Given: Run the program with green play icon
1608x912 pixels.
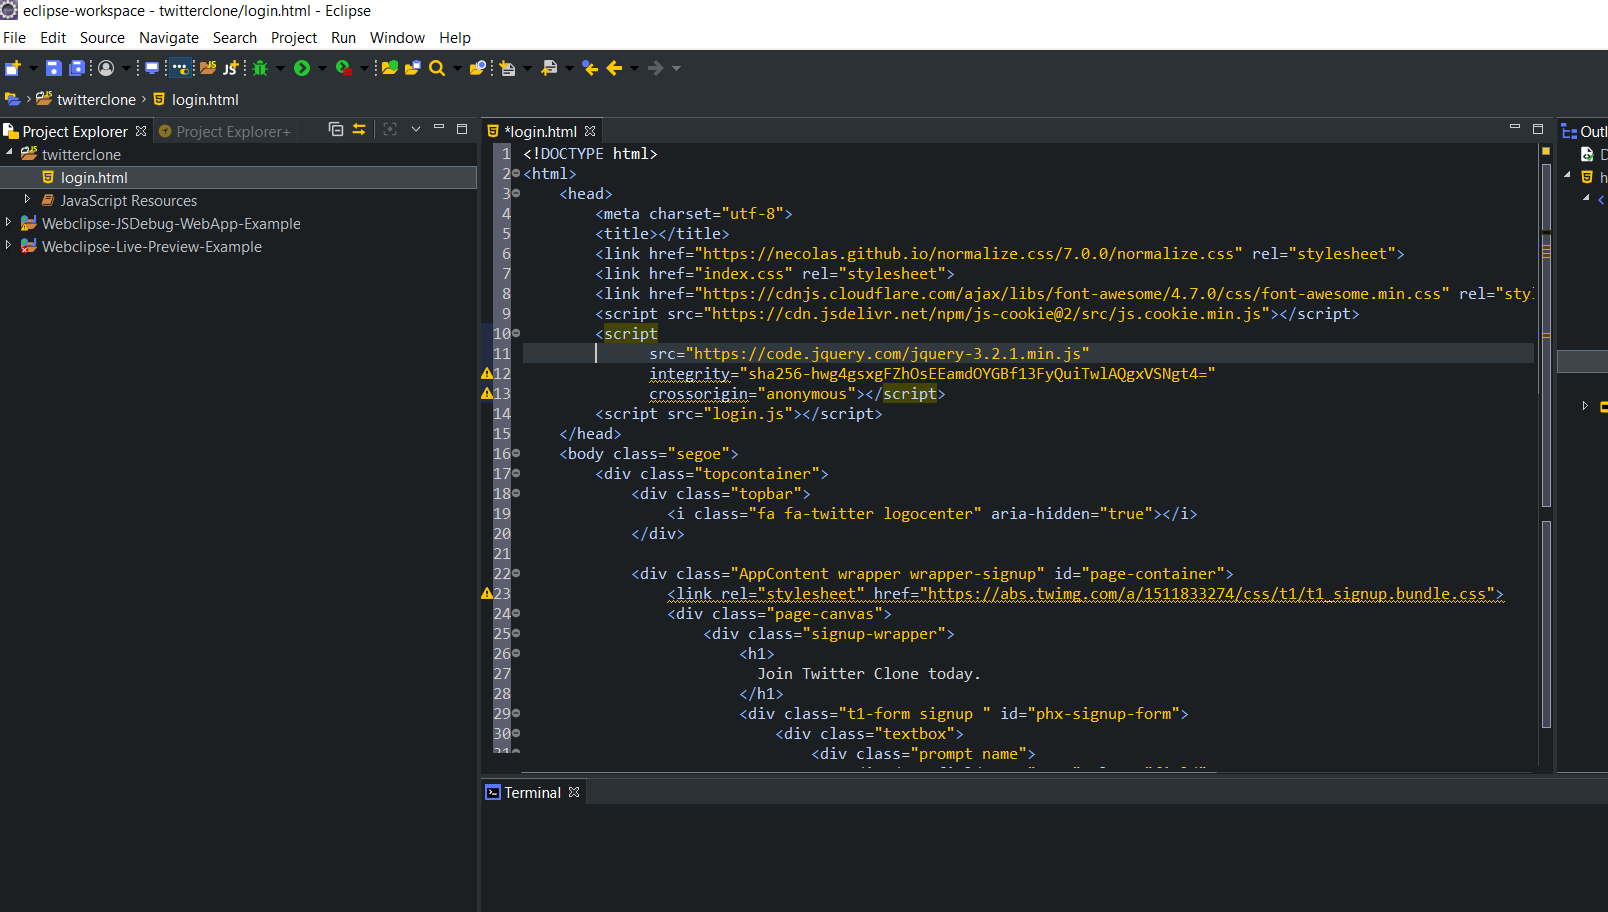Looking at the screenshot, I should point(302,68).
